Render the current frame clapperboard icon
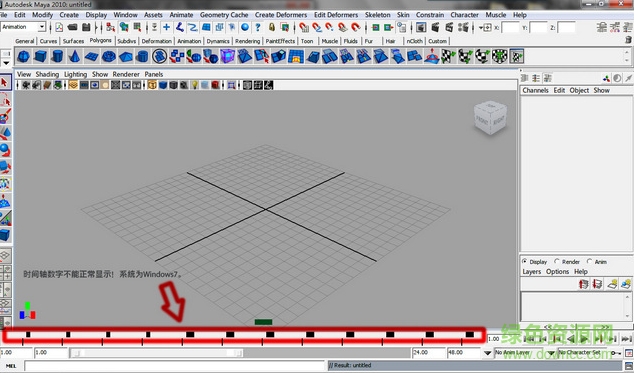 (435, 27)
